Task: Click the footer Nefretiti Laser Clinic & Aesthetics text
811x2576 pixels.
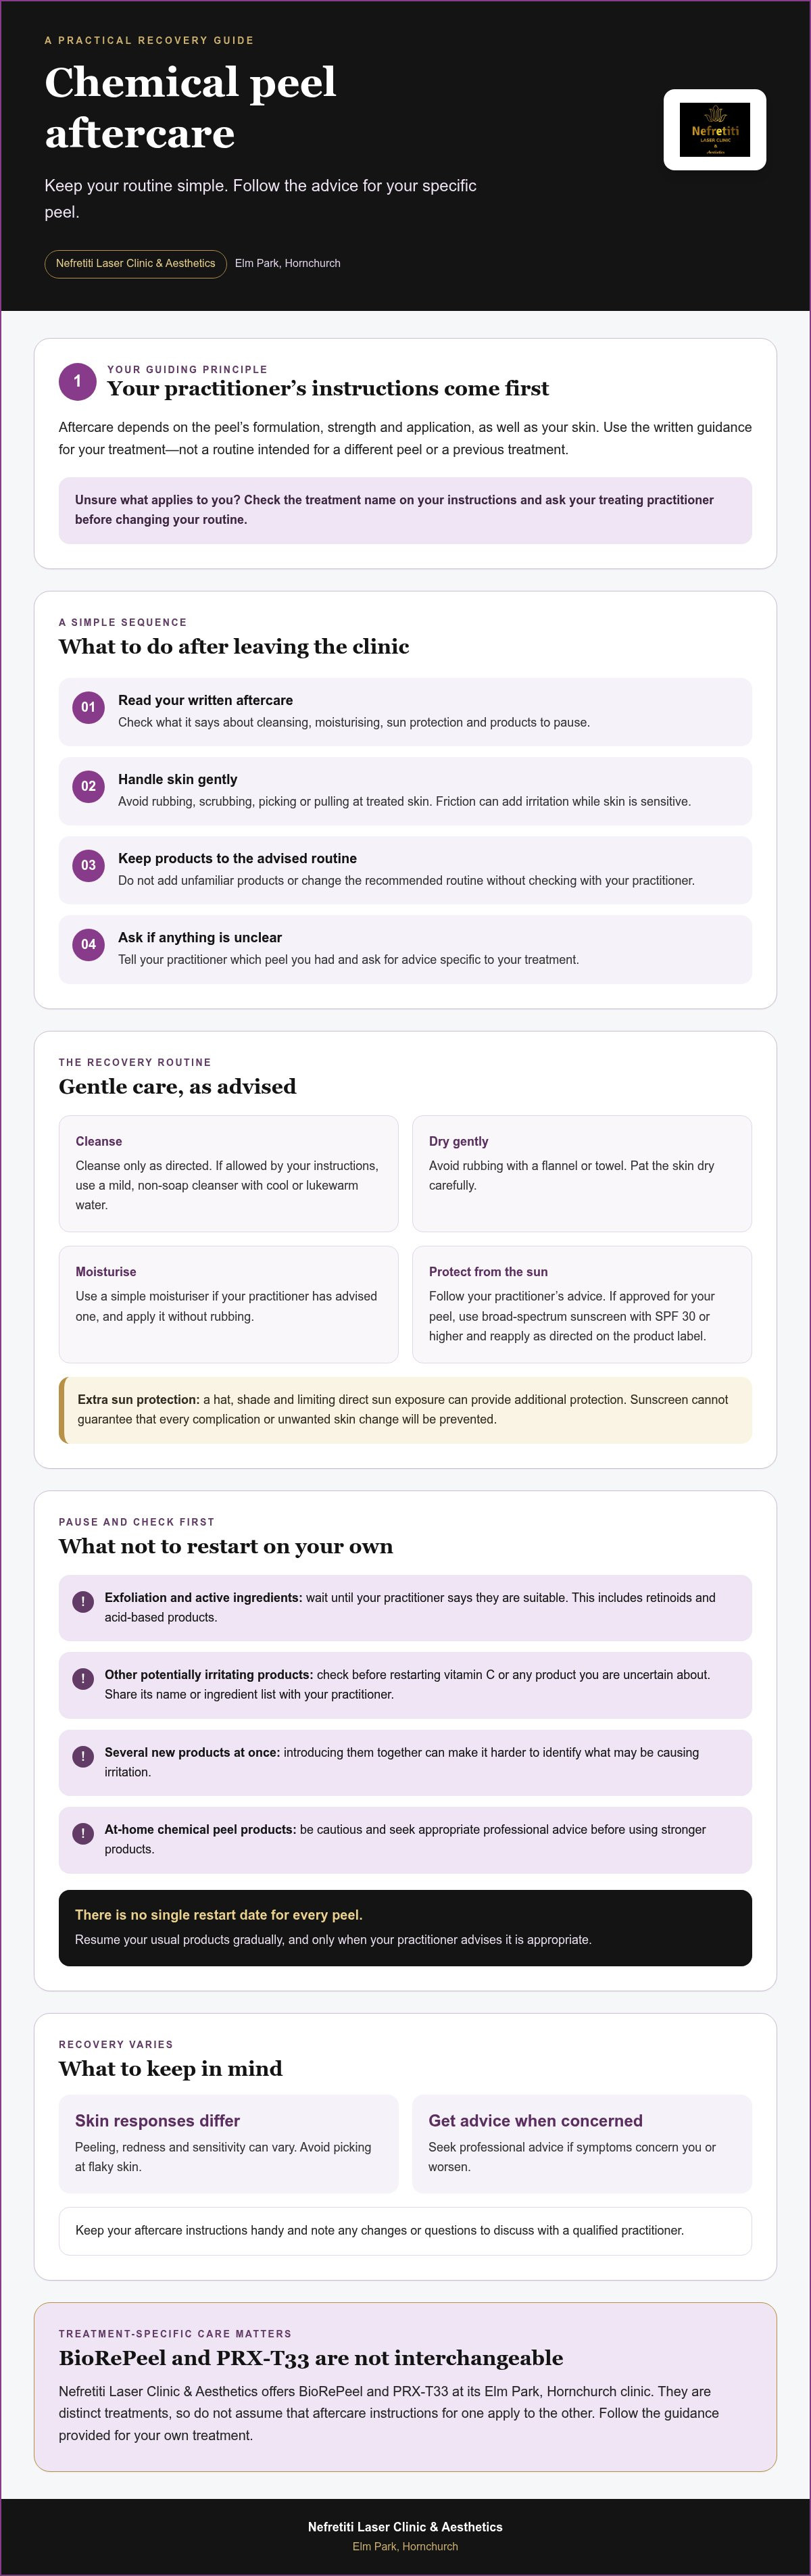Action: [x=405, y=2526]
